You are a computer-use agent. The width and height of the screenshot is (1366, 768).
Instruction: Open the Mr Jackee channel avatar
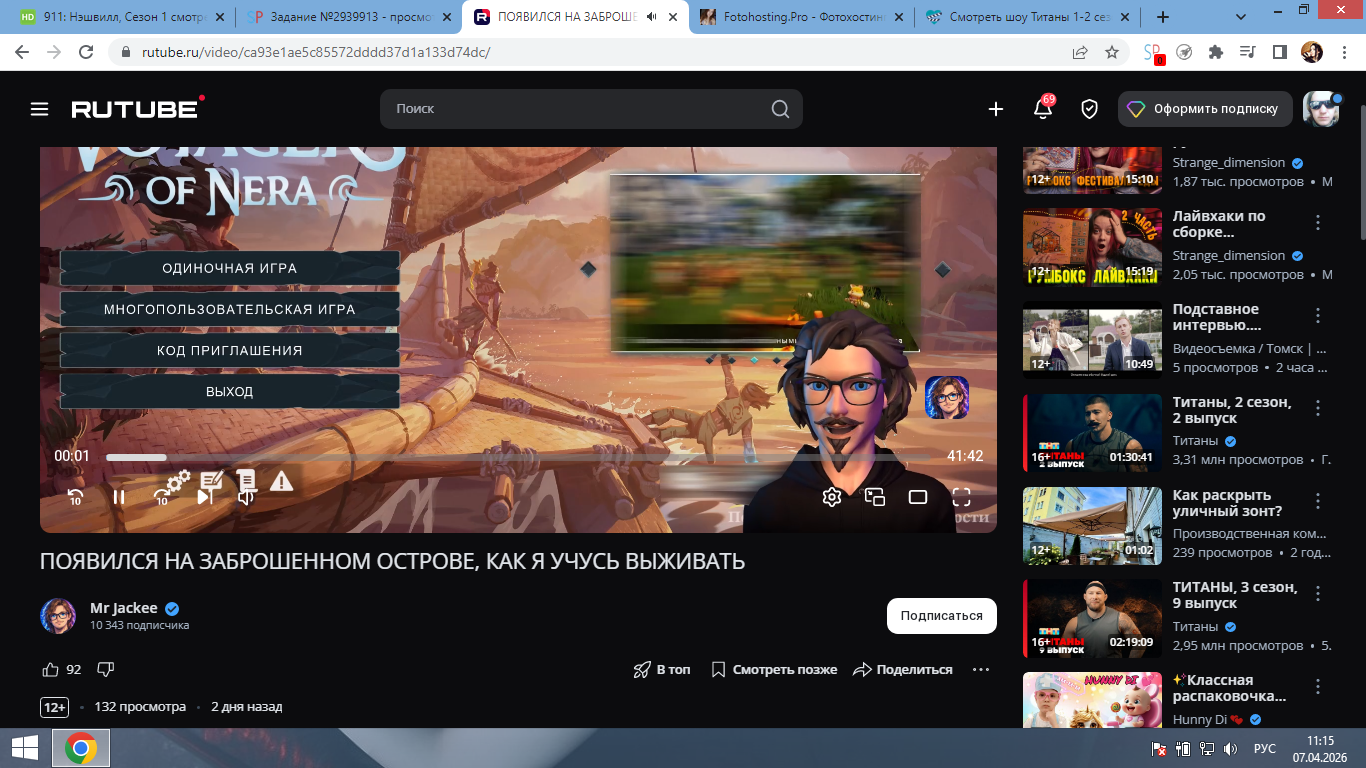pos(58,616)
